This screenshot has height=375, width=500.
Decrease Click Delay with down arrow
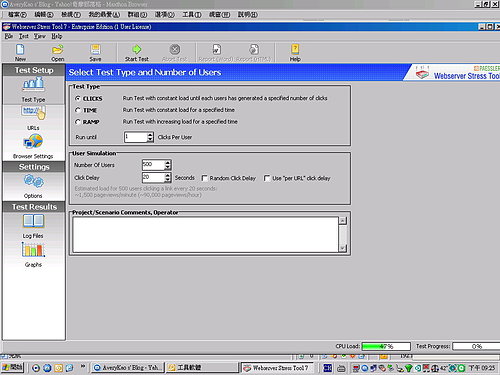tap(168, 180)
